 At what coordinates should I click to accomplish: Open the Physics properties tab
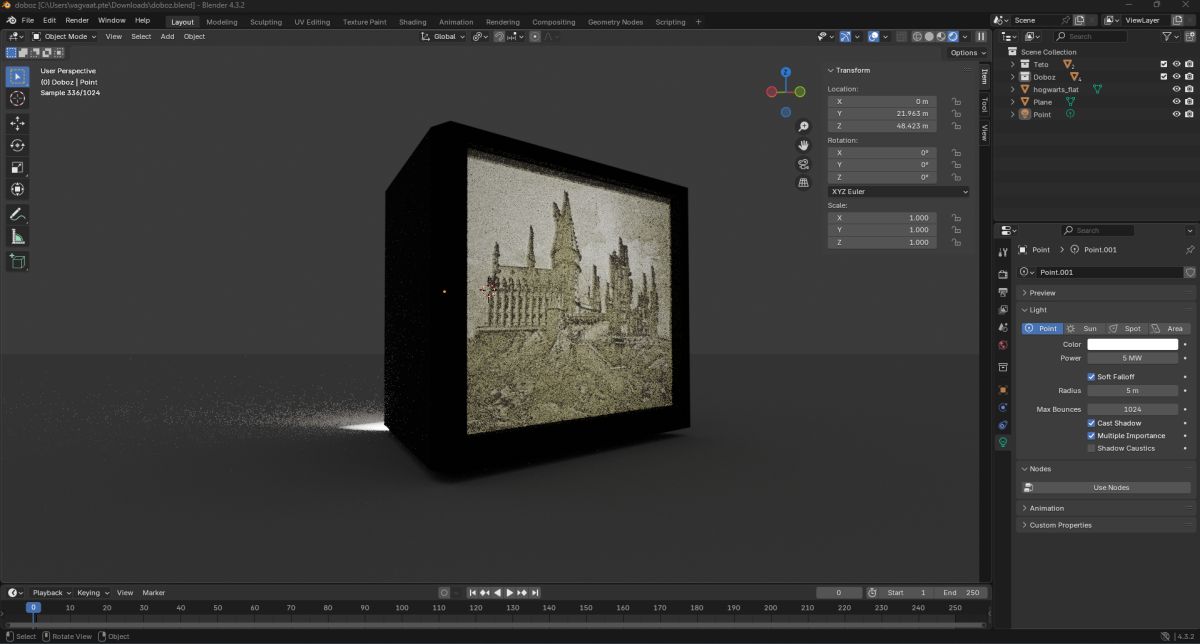pos(1003,407)
